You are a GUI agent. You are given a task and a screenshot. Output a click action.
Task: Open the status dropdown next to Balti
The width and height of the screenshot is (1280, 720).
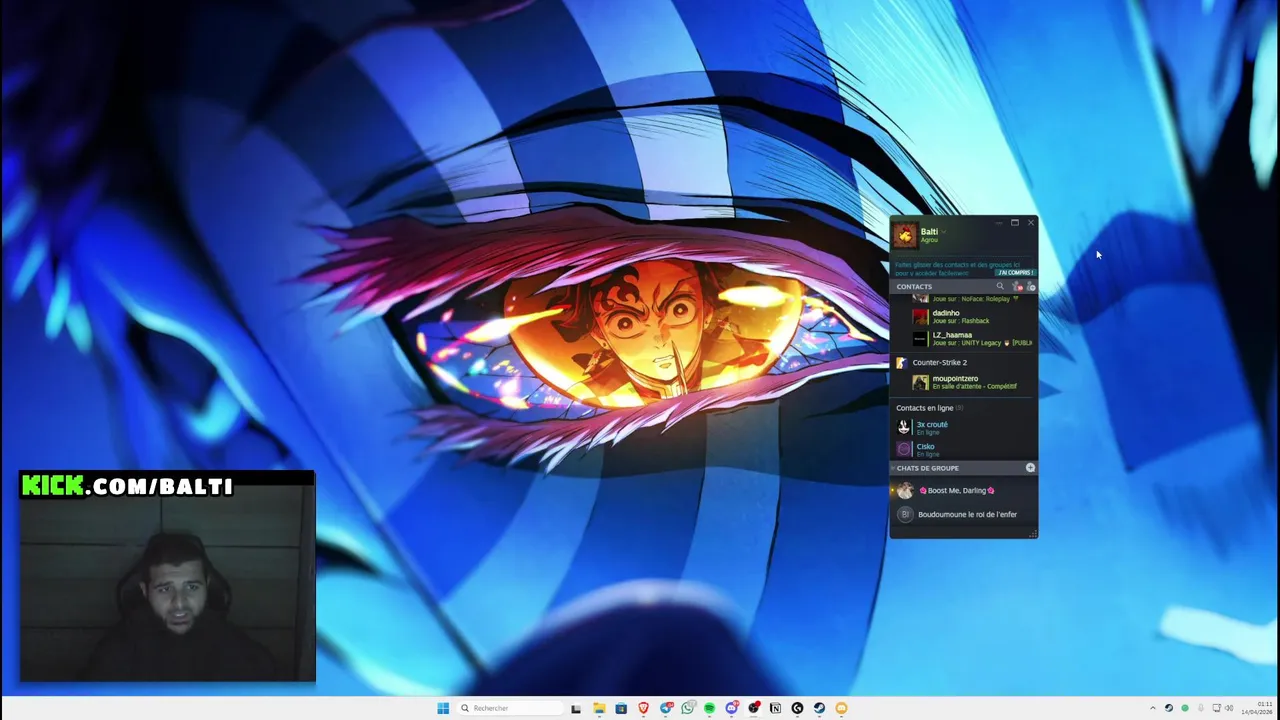coord(943,232)
